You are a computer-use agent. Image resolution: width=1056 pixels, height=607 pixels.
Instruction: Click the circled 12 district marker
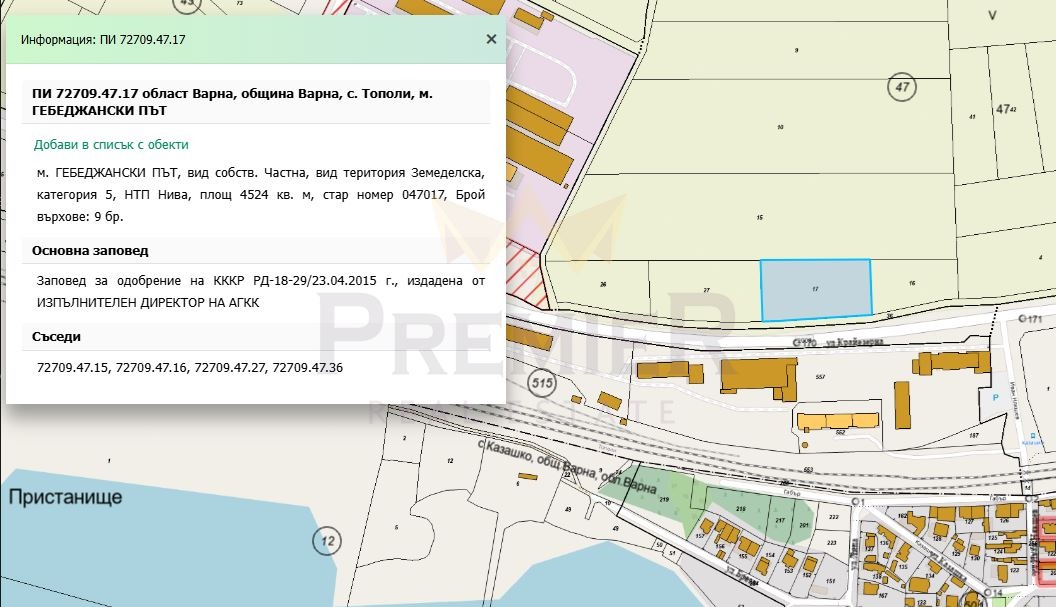326,542
